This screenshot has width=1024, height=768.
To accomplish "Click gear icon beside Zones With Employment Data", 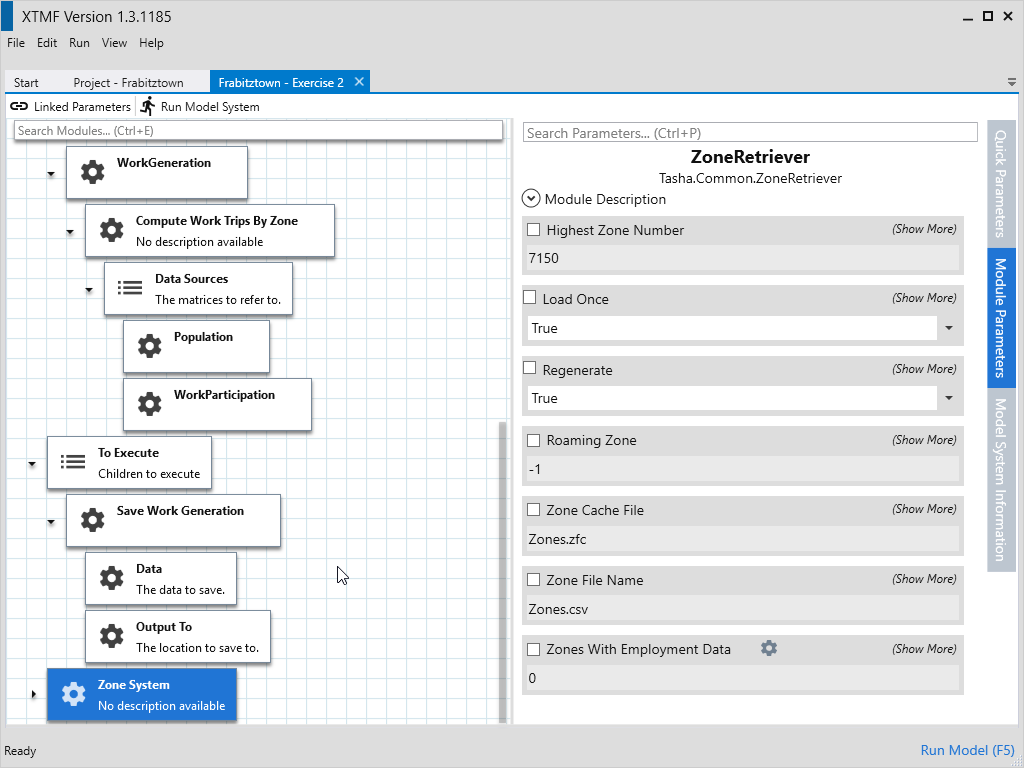I will [x=768, y=648].
